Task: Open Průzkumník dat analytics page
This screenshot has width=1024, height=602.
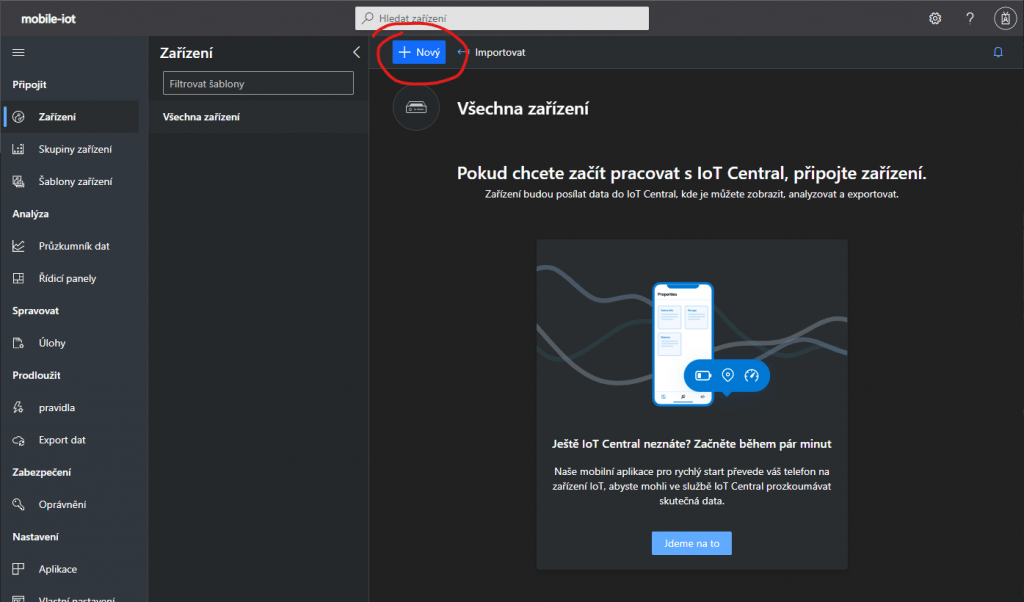Action: tap(74, 246)
